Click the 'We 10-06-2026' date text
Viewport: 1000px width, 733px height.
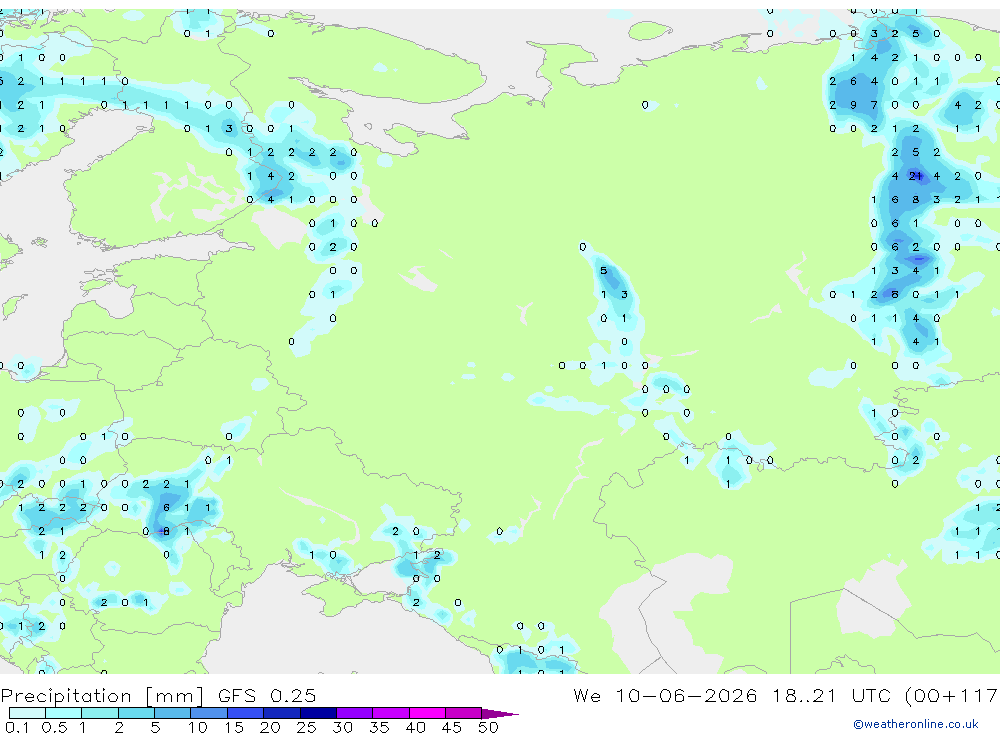tap(665, 695)
